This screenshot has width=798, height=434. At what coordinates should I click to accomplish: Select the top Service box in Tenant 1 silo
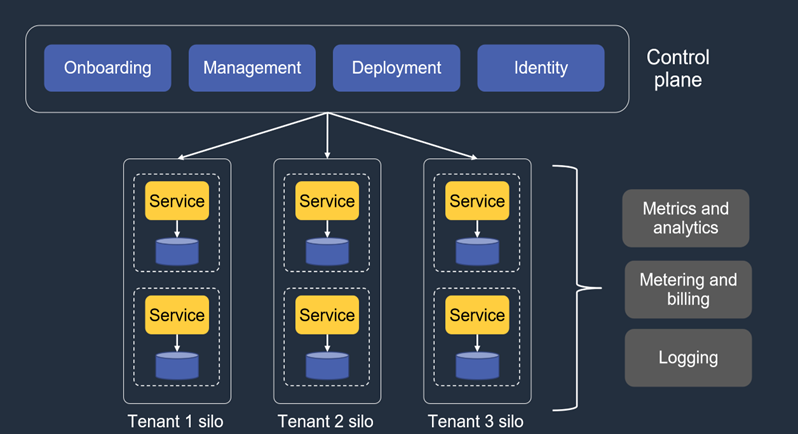click(177, 201)
